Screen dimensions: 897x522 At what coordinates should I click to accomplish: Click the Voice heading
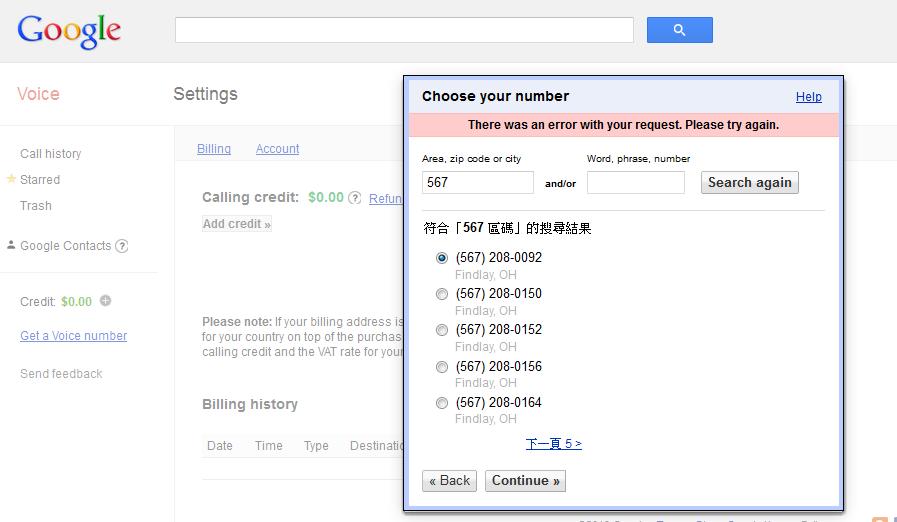click(38, 94)
